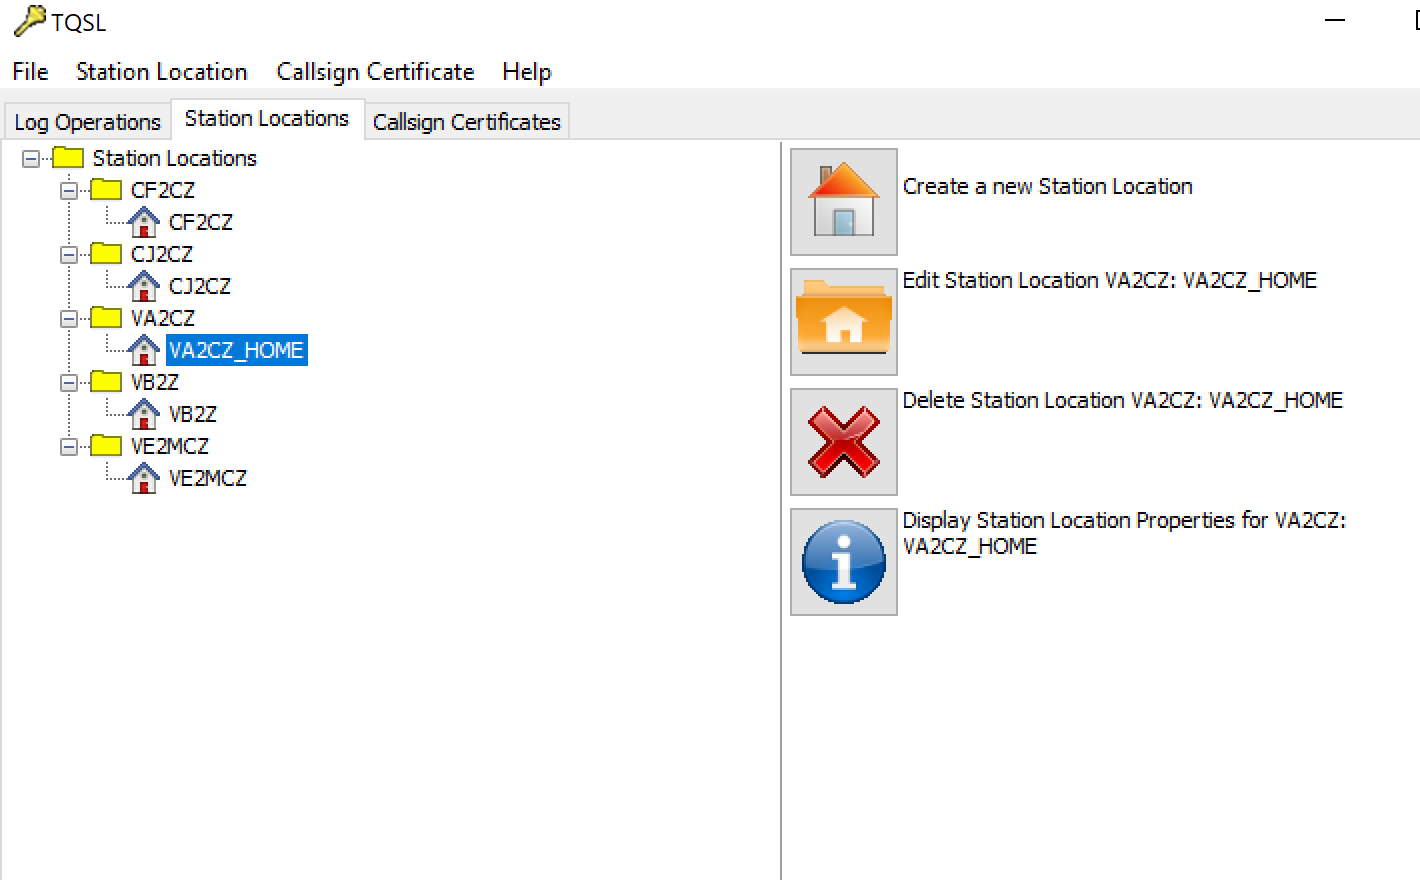Select the VB2Z callsign folder label
The image size is (1420, 880).
click(155, 382)
